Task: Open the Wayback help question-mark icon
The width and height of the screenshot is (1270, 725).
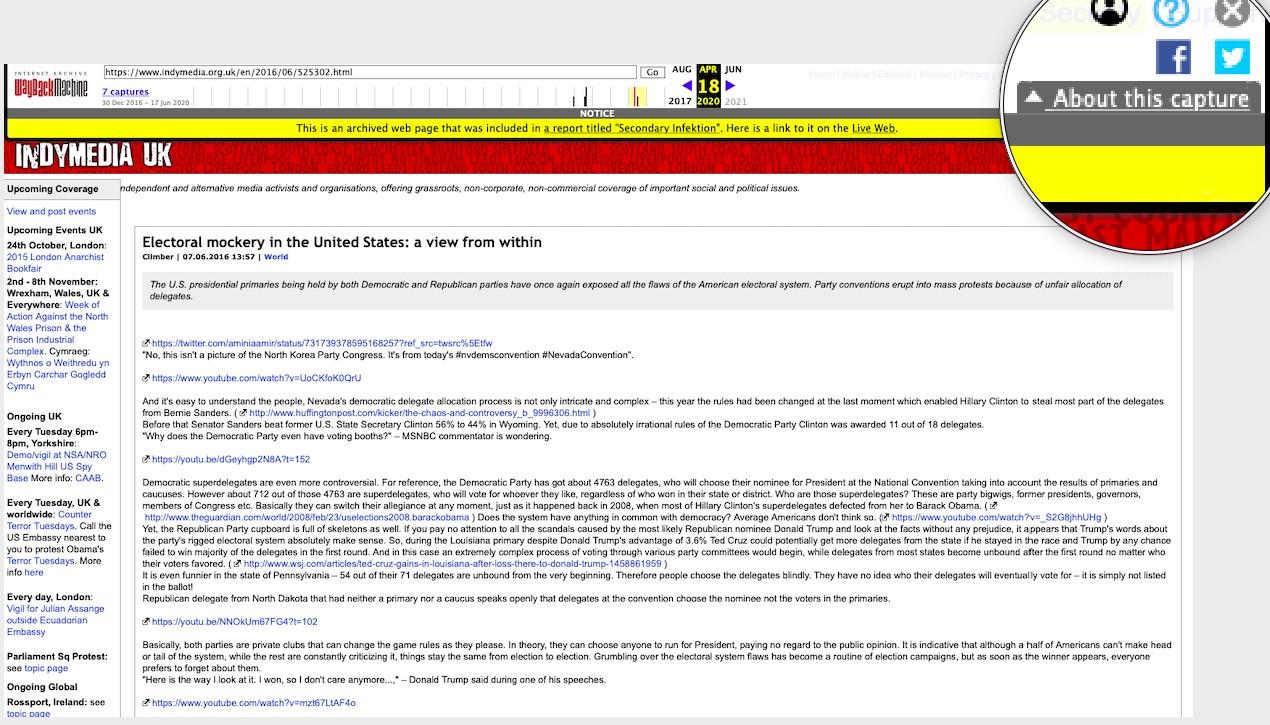Action: coord(1170,11)
